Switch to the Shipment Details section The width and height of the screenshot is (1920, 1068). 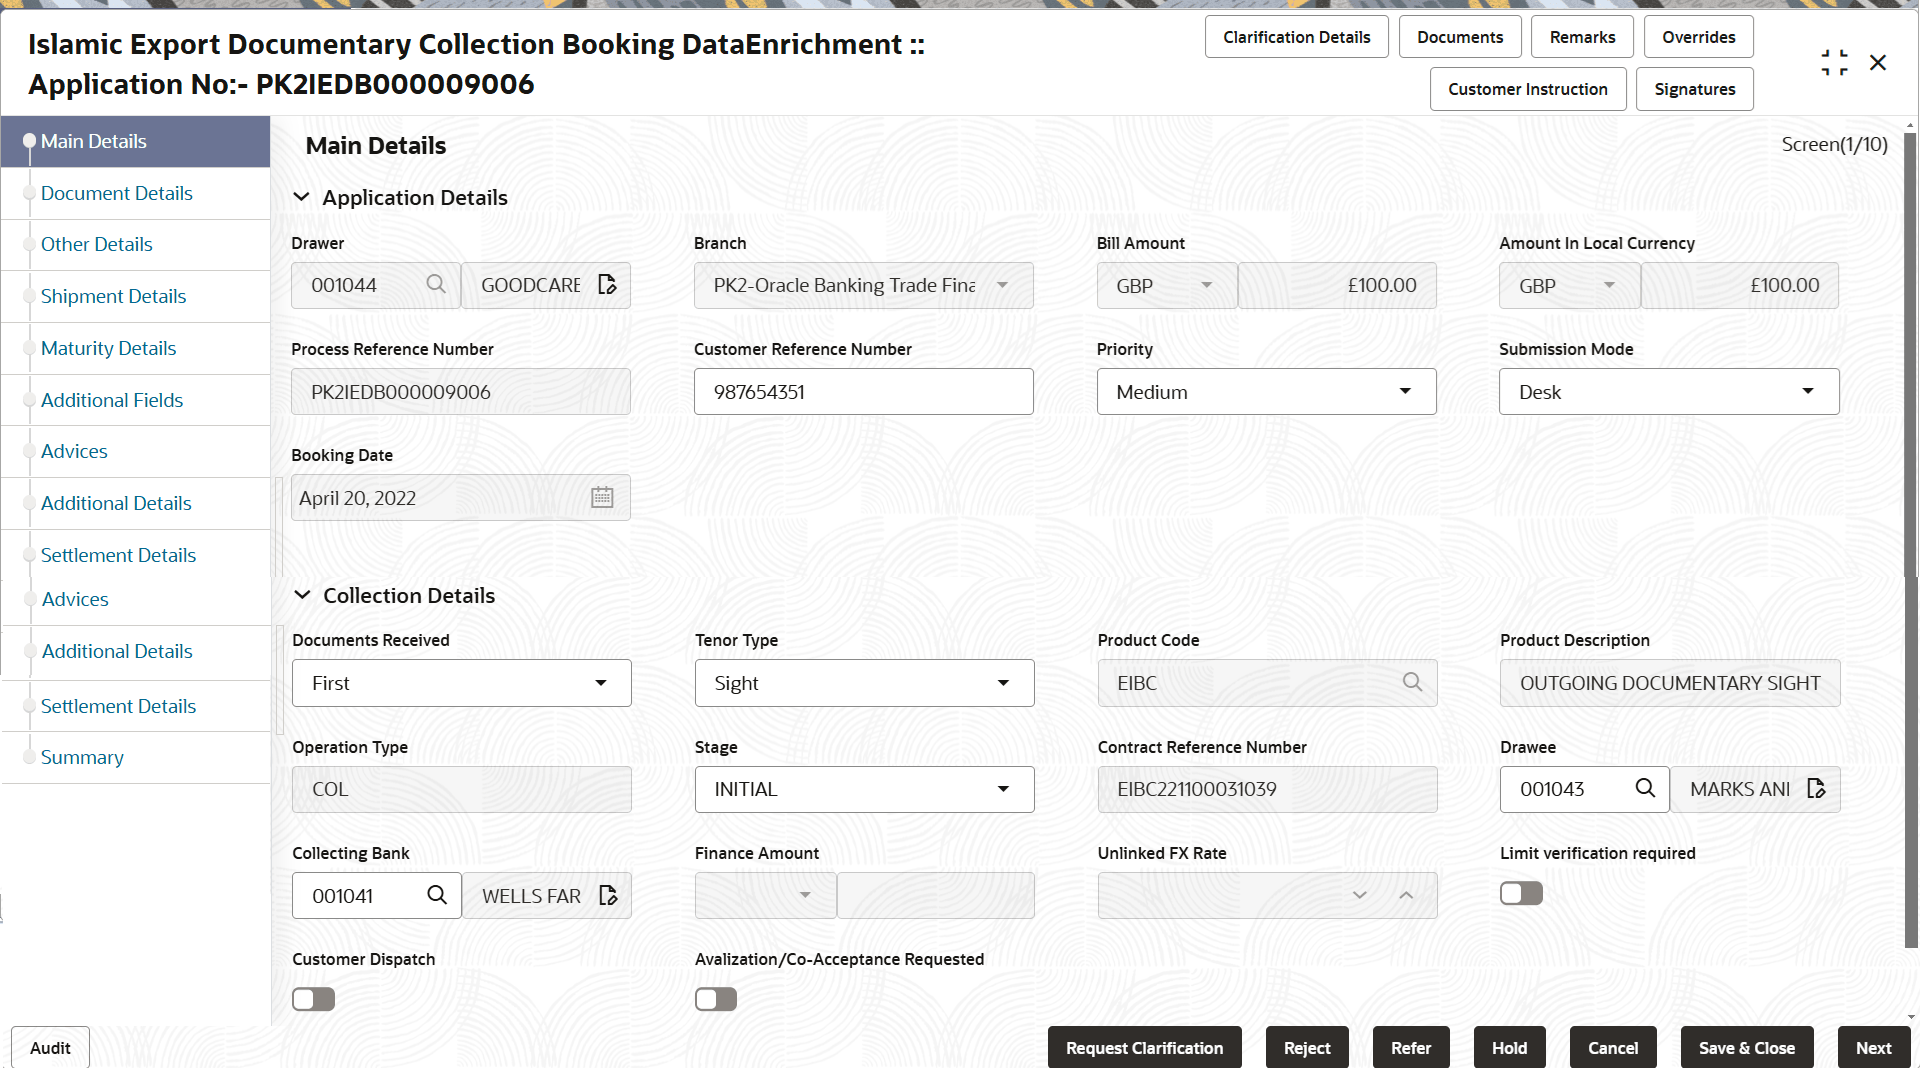[113, 296]
